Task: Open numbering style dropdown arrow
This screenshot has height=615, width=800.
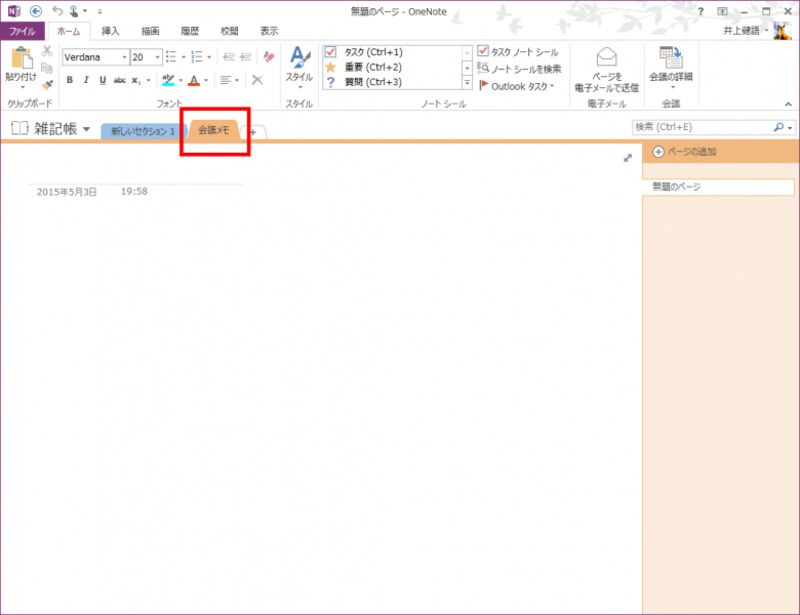Action: pos(209,57)
